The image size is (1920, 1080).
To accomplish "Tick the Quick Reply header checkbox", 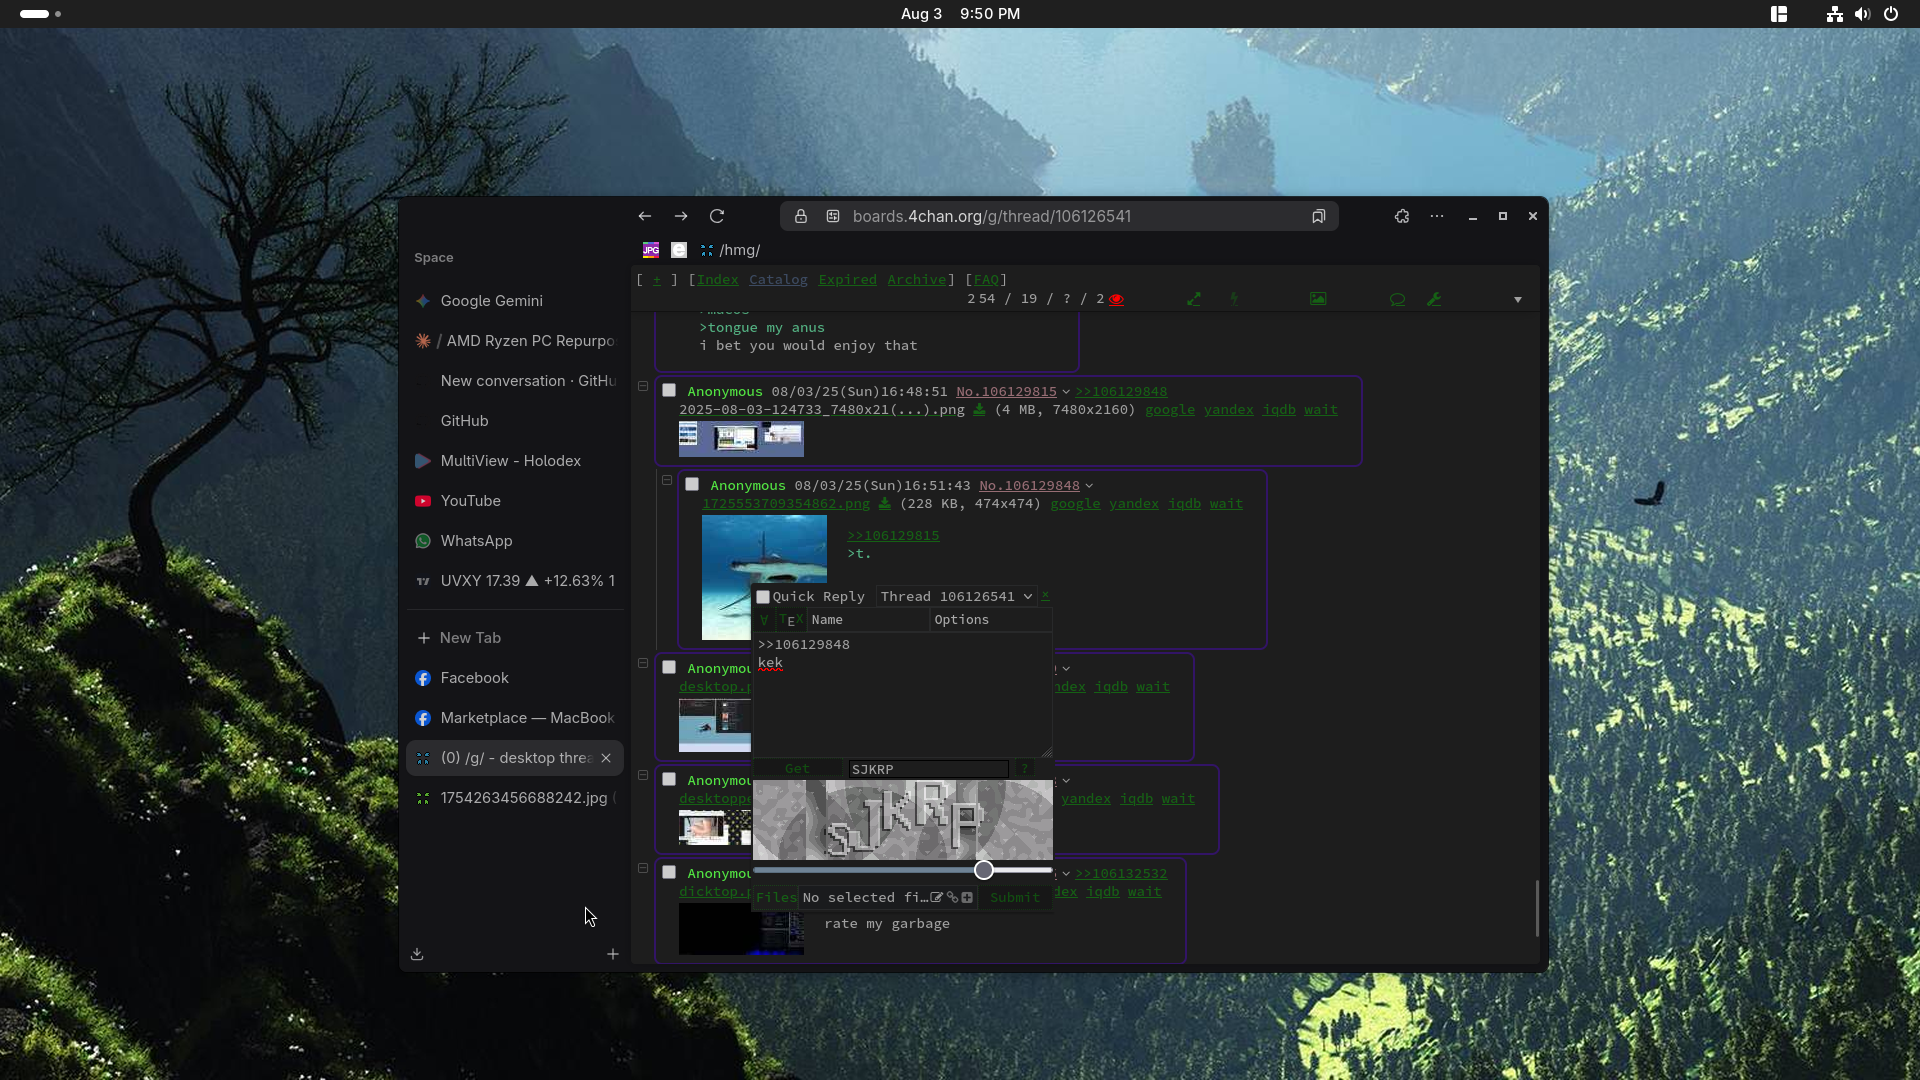I will pyautogui.click(x=763, y=597).
